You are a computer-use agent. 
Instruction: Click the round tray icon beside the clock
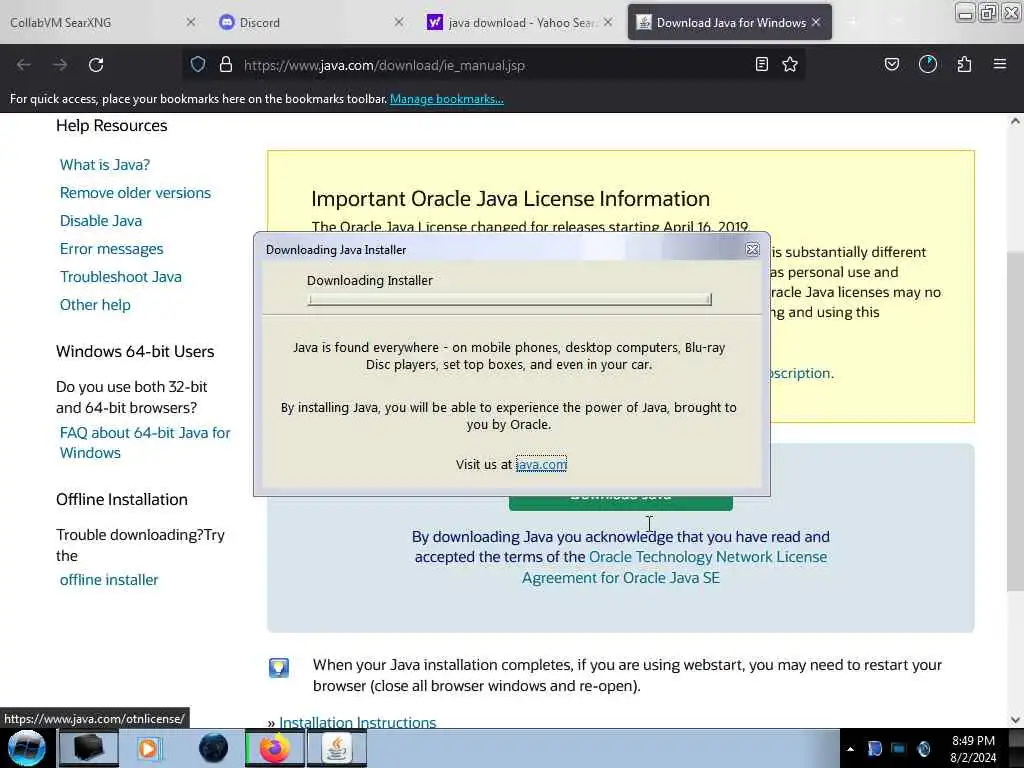coord(923,749)
